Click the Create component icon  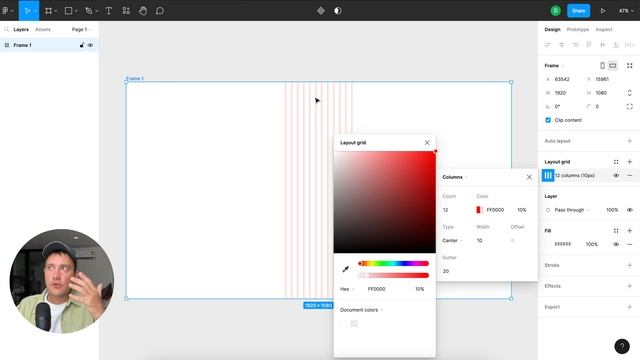[321, 11]
